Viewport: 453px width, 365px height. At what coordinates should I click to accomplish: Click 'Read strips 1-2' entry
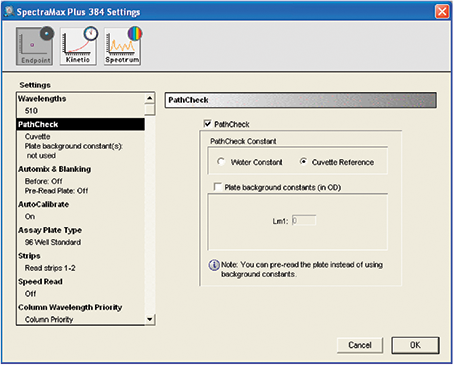pyautogui.click(x=50, y=268)
